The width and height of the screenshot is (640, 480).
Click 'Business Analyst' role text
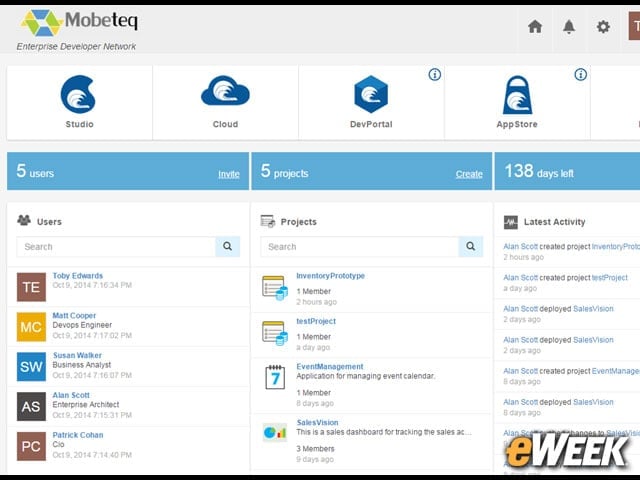click(x=82, y=364)
